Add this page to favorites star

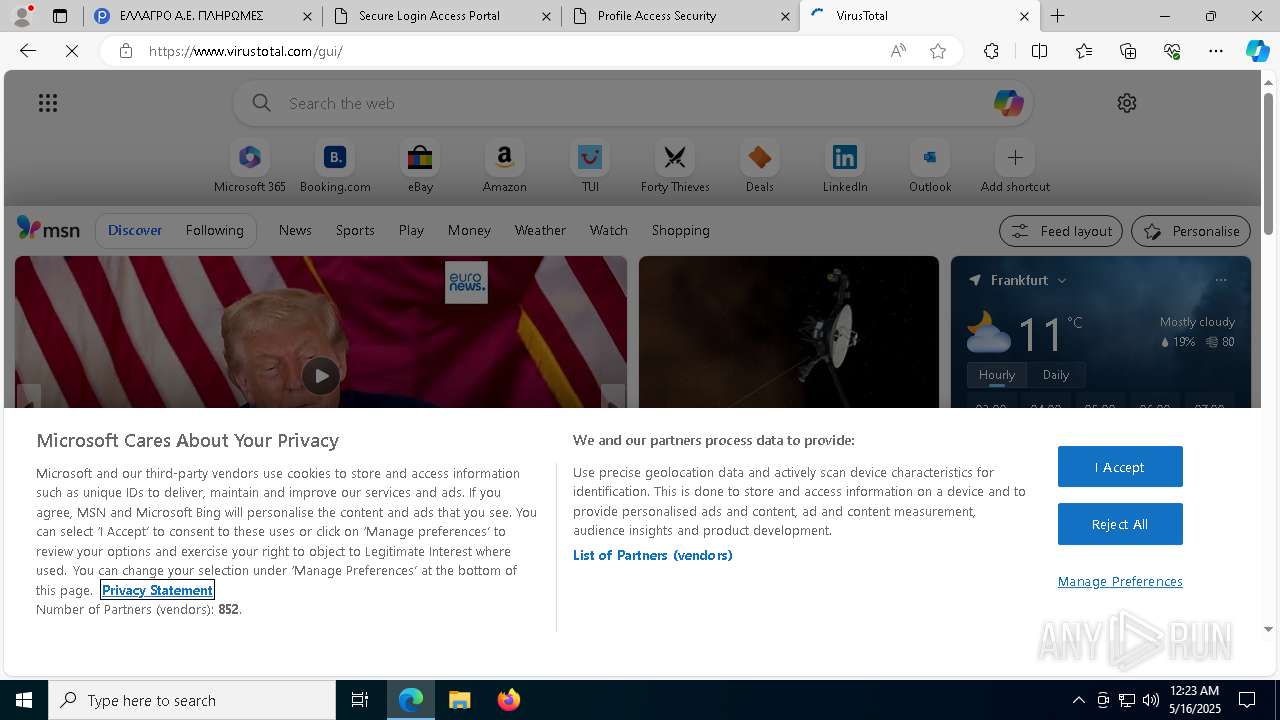tap(938, 51)
